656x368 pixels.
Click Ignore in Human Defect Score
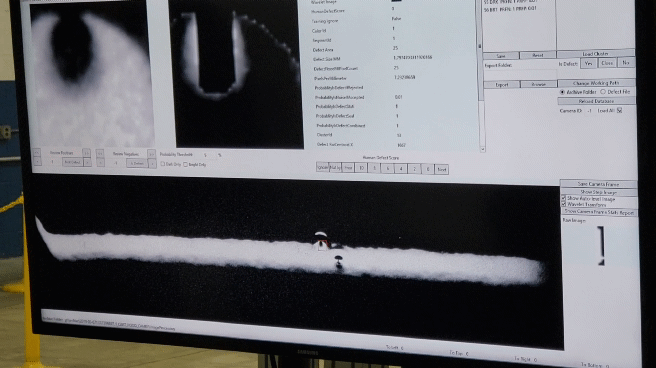(x=323, y=167)
